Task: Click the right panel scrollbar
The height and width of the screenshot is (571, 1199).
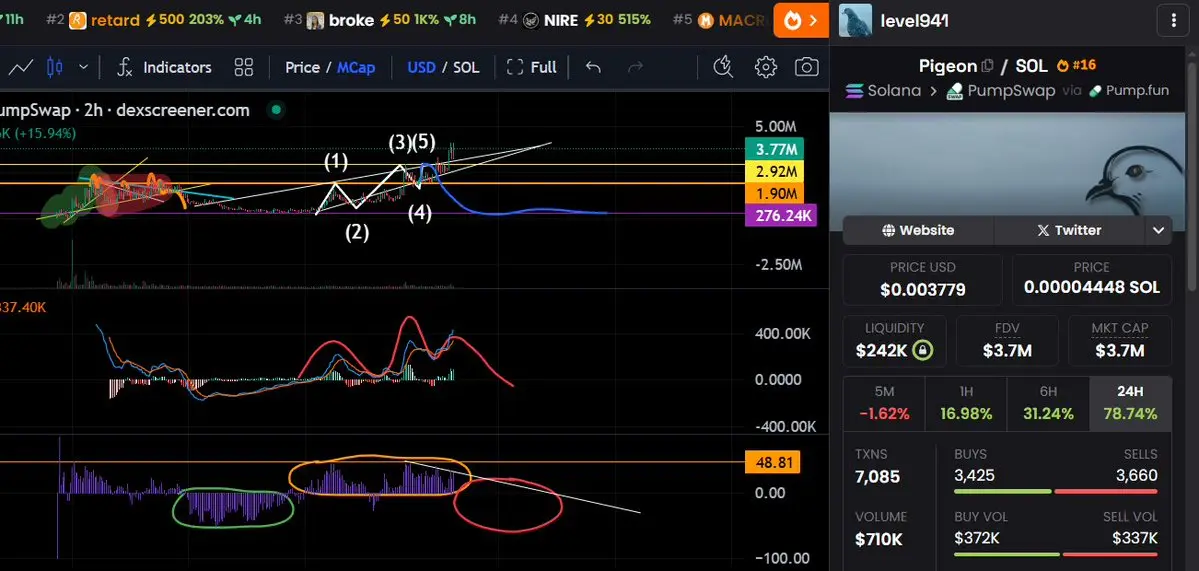Action: pos(1193,176)
